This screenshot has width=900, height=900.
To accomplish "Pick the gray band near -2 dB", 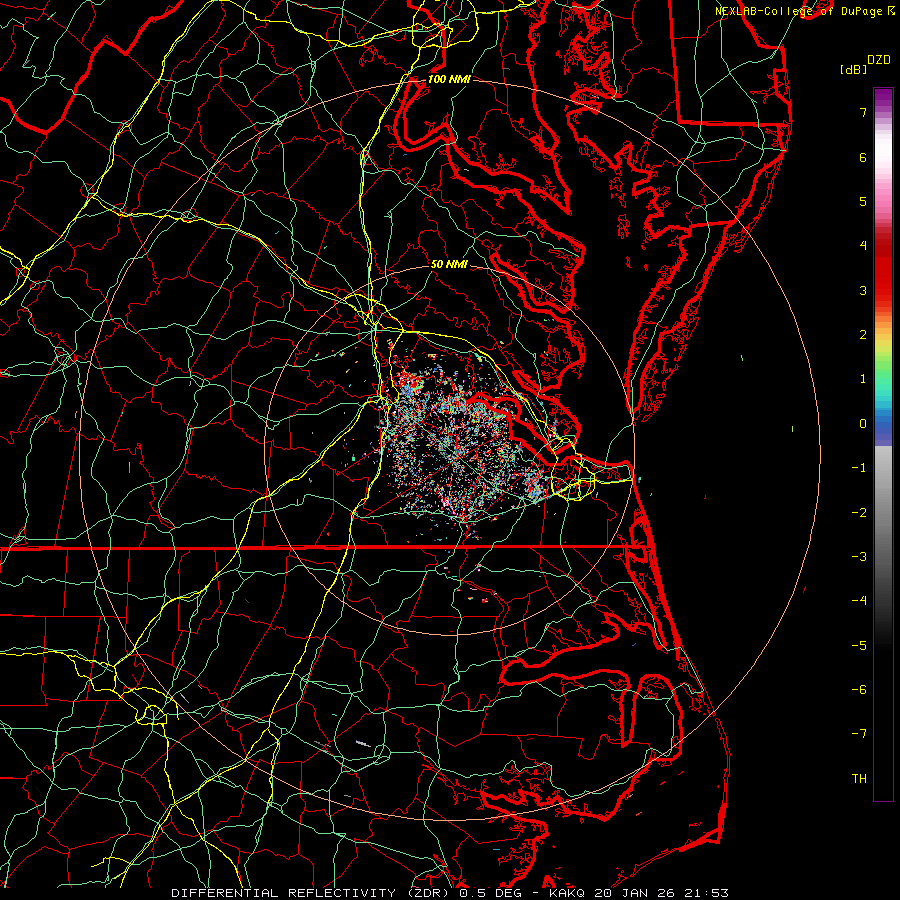I will [x=883, y=513].
